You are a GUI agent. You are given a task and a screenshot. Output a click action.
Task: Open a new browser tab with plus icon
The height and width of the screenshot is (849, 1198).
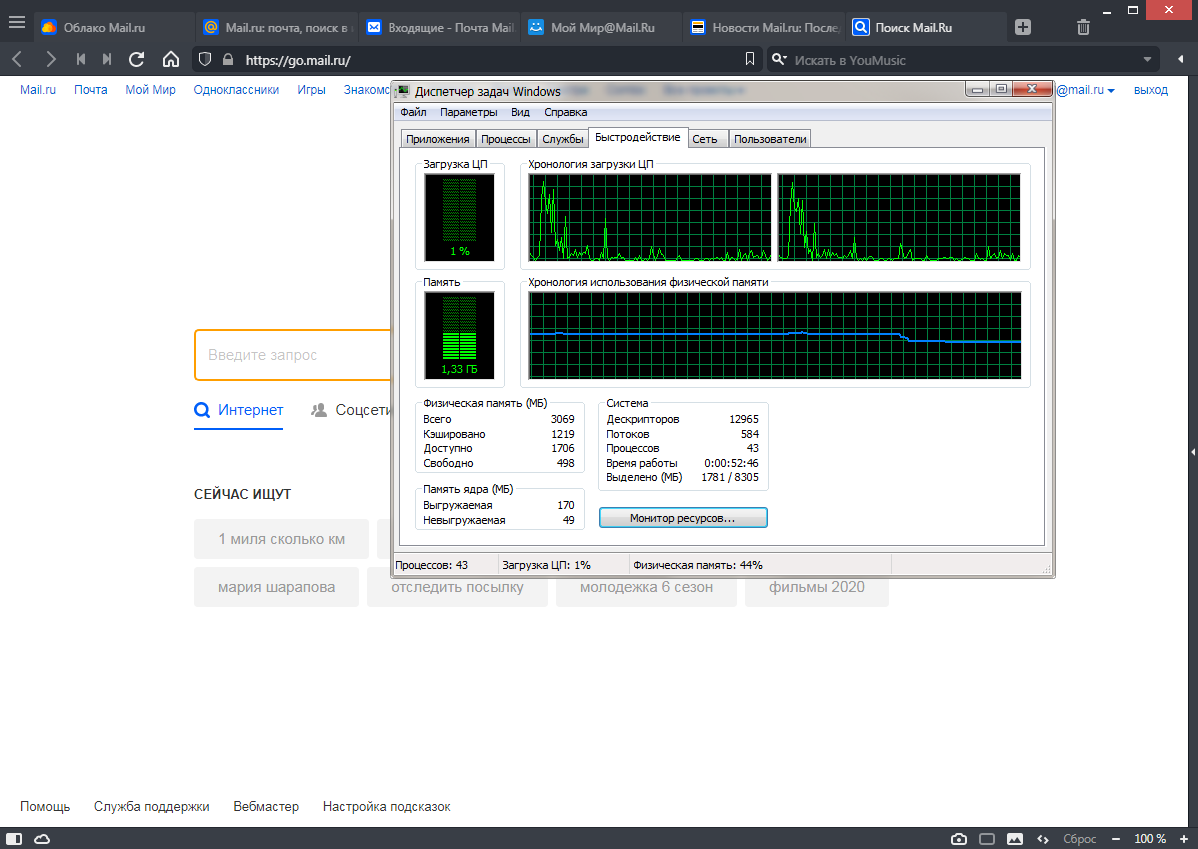(x=1023, y=28)
